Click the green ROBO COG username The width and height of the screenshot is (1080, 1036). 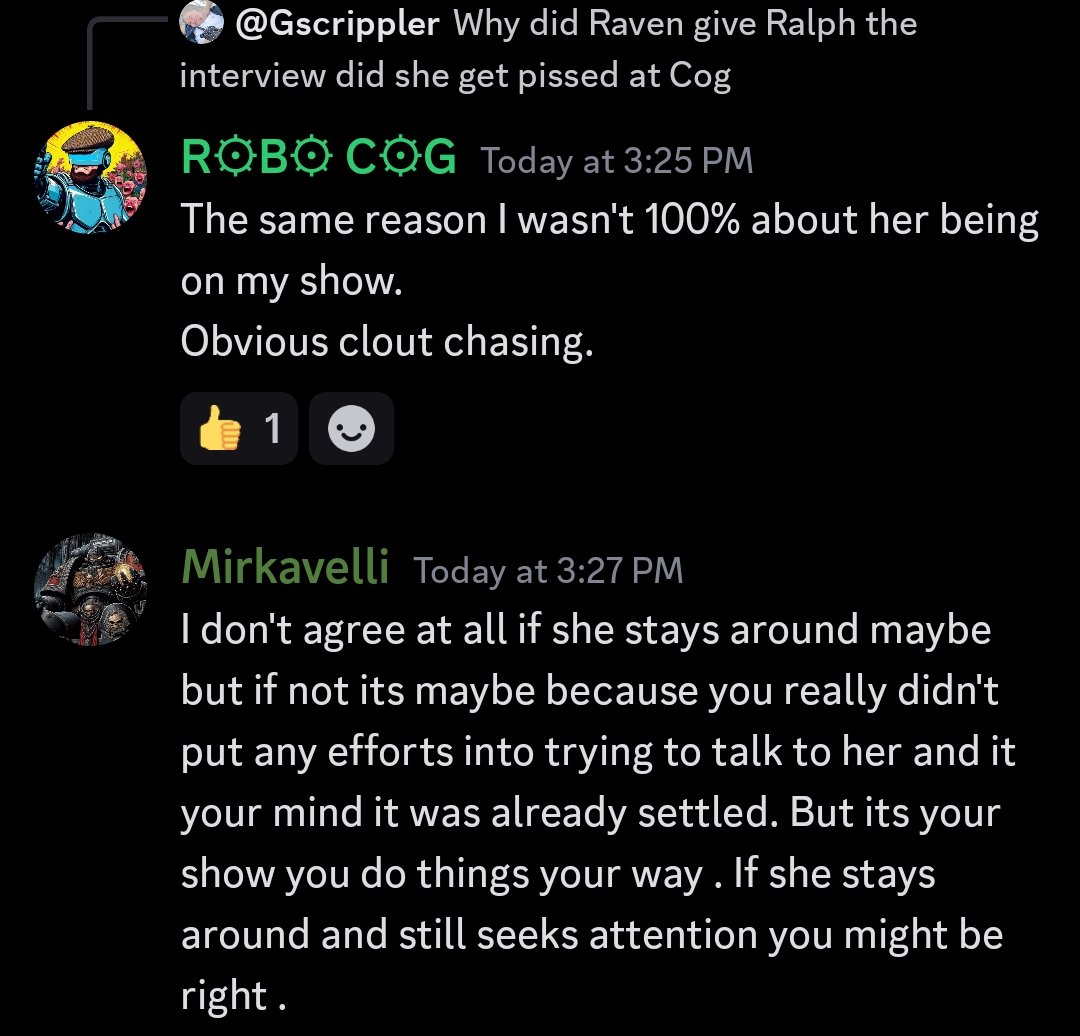(319, 158)
